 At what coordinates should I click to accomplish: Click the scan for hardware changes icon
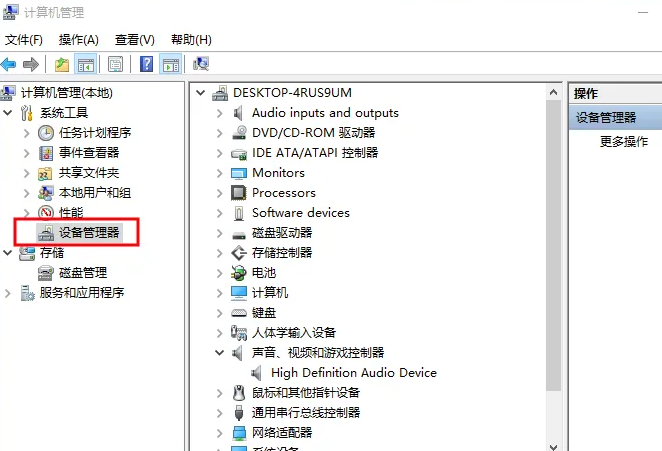(x=200, y=65)
